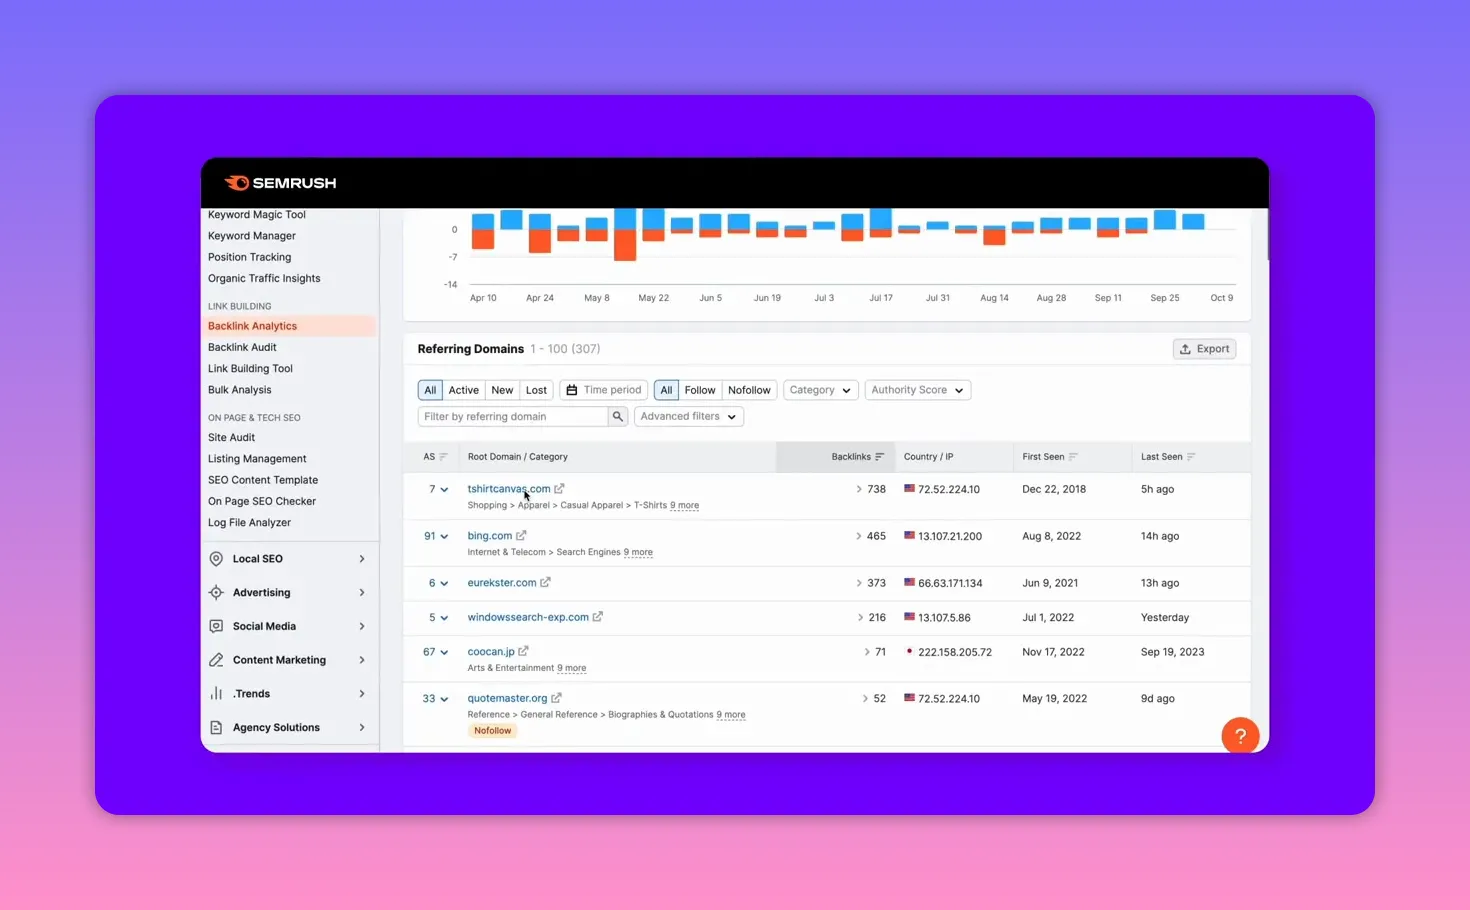This screenshot has height=910, width=1470.
Task: Filter by New referring domains
Action: point(502,390)
